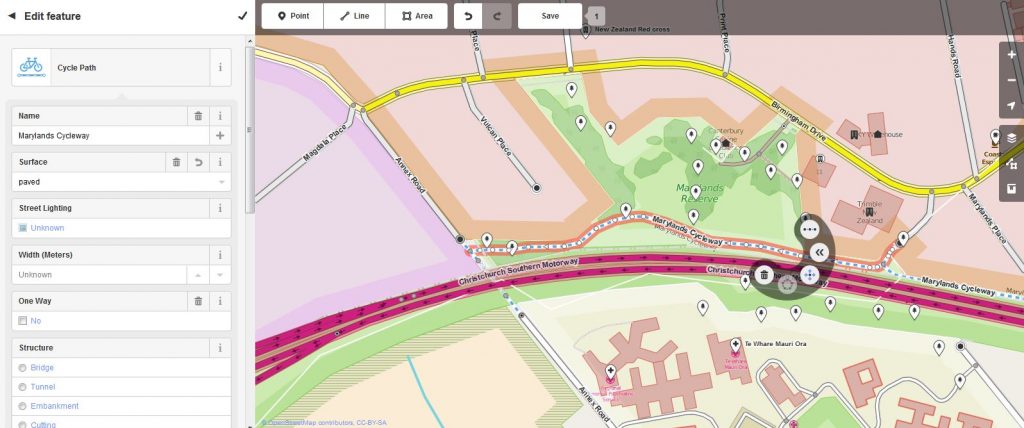Show info for the Street Lighting field
Screen dimensions: 1024x428
tap(220, 208)
